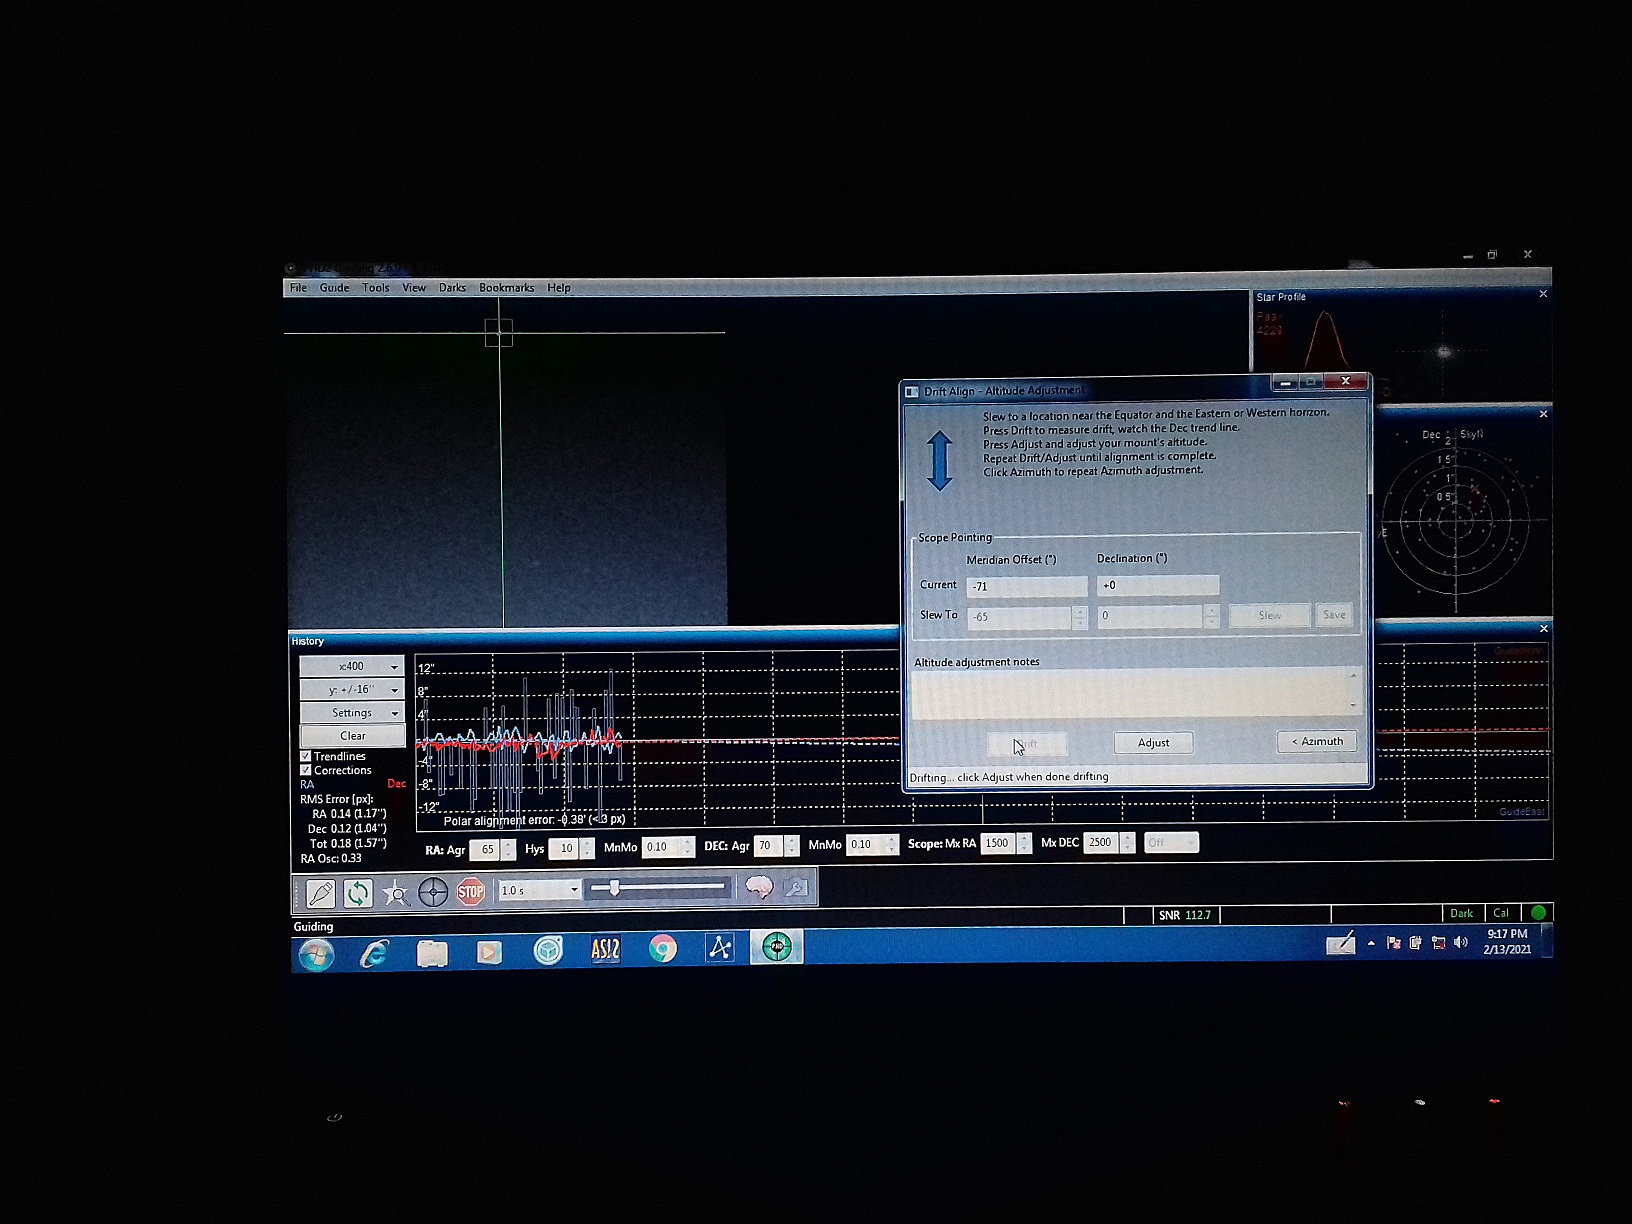This screenshot has width=1632, height=1224.
Task: Open the ASI2 camera app taskbar icon
Action: 605,950
